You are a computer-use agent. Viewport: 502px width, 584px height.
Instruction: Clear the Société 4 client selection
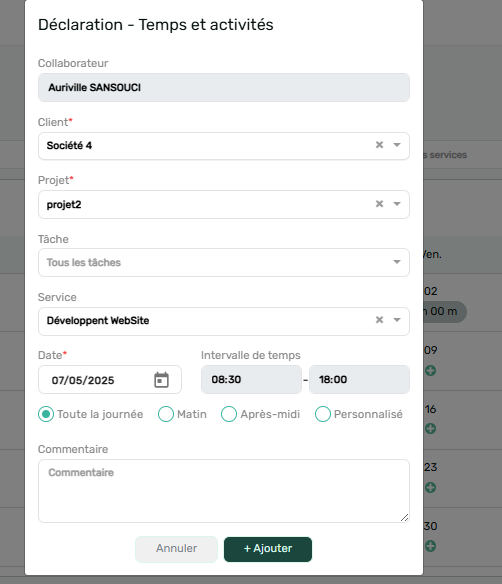click(x=379, y=145)
